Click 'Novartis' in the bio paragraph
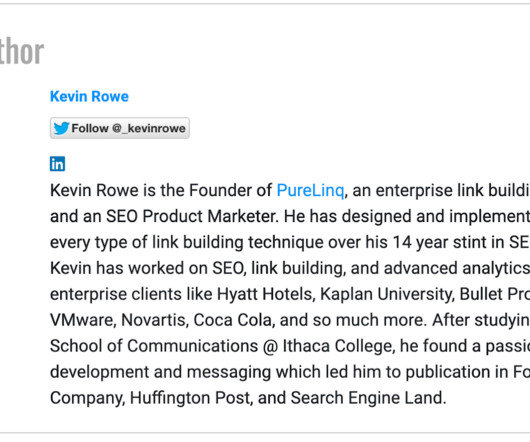Viewport: 530px width, 442px height. pos(153,320)
